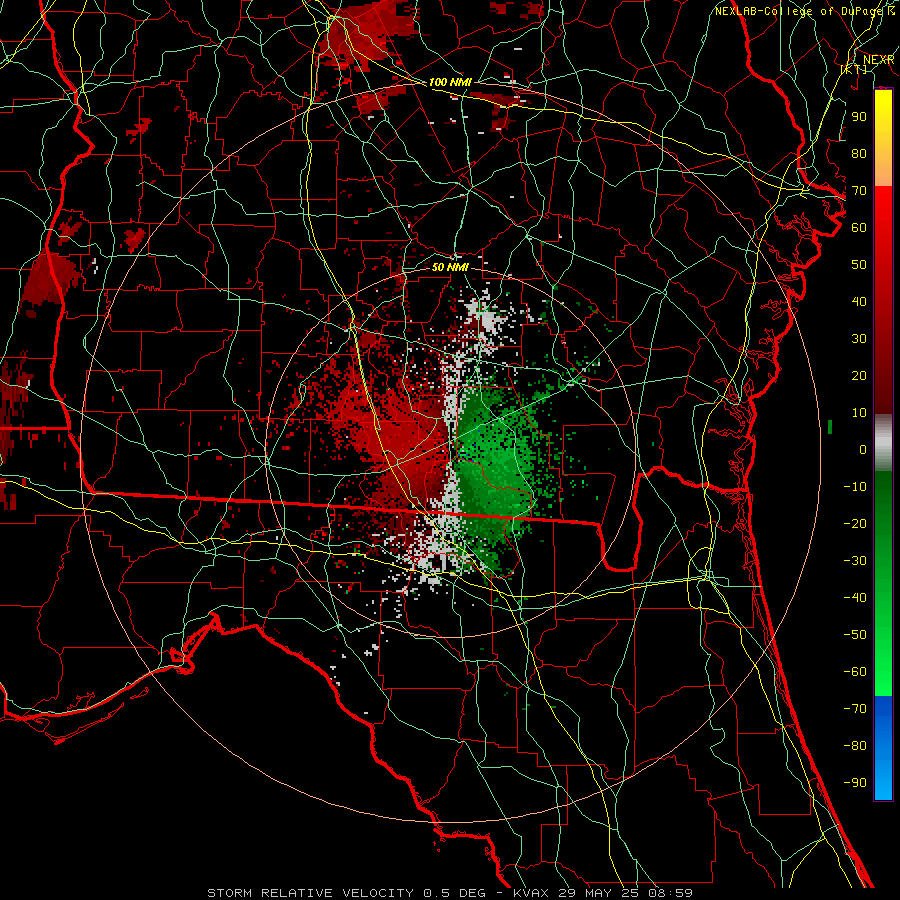Click the -40 value on velocity scale
The width and height of the screenshot is (900, 900).
855,598
